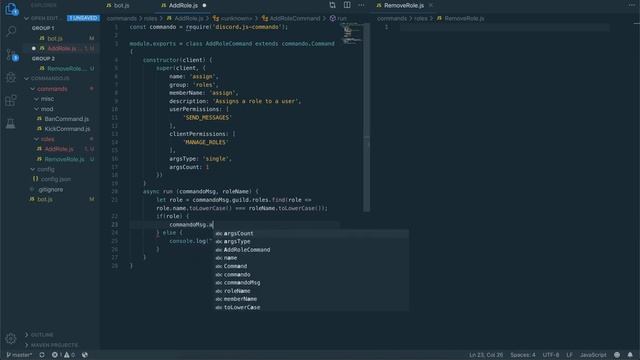
Task: Expand the Outline section
Action: click(27, 335)
